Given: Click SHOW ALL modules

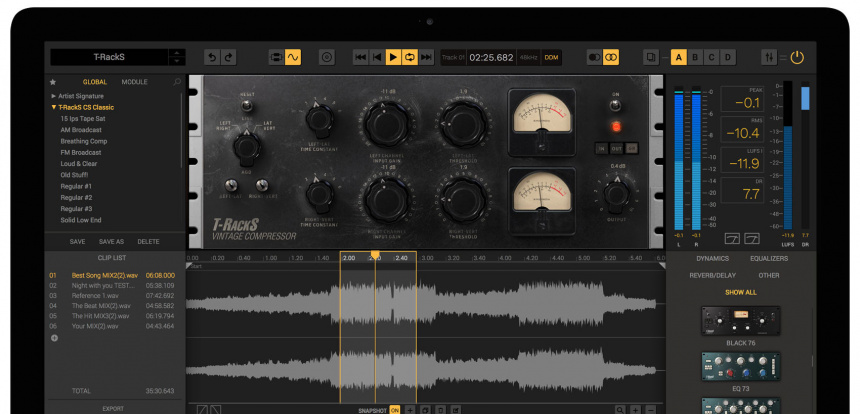Looking at the screenshot, I should pyautogui.click(x=740, y=293).
